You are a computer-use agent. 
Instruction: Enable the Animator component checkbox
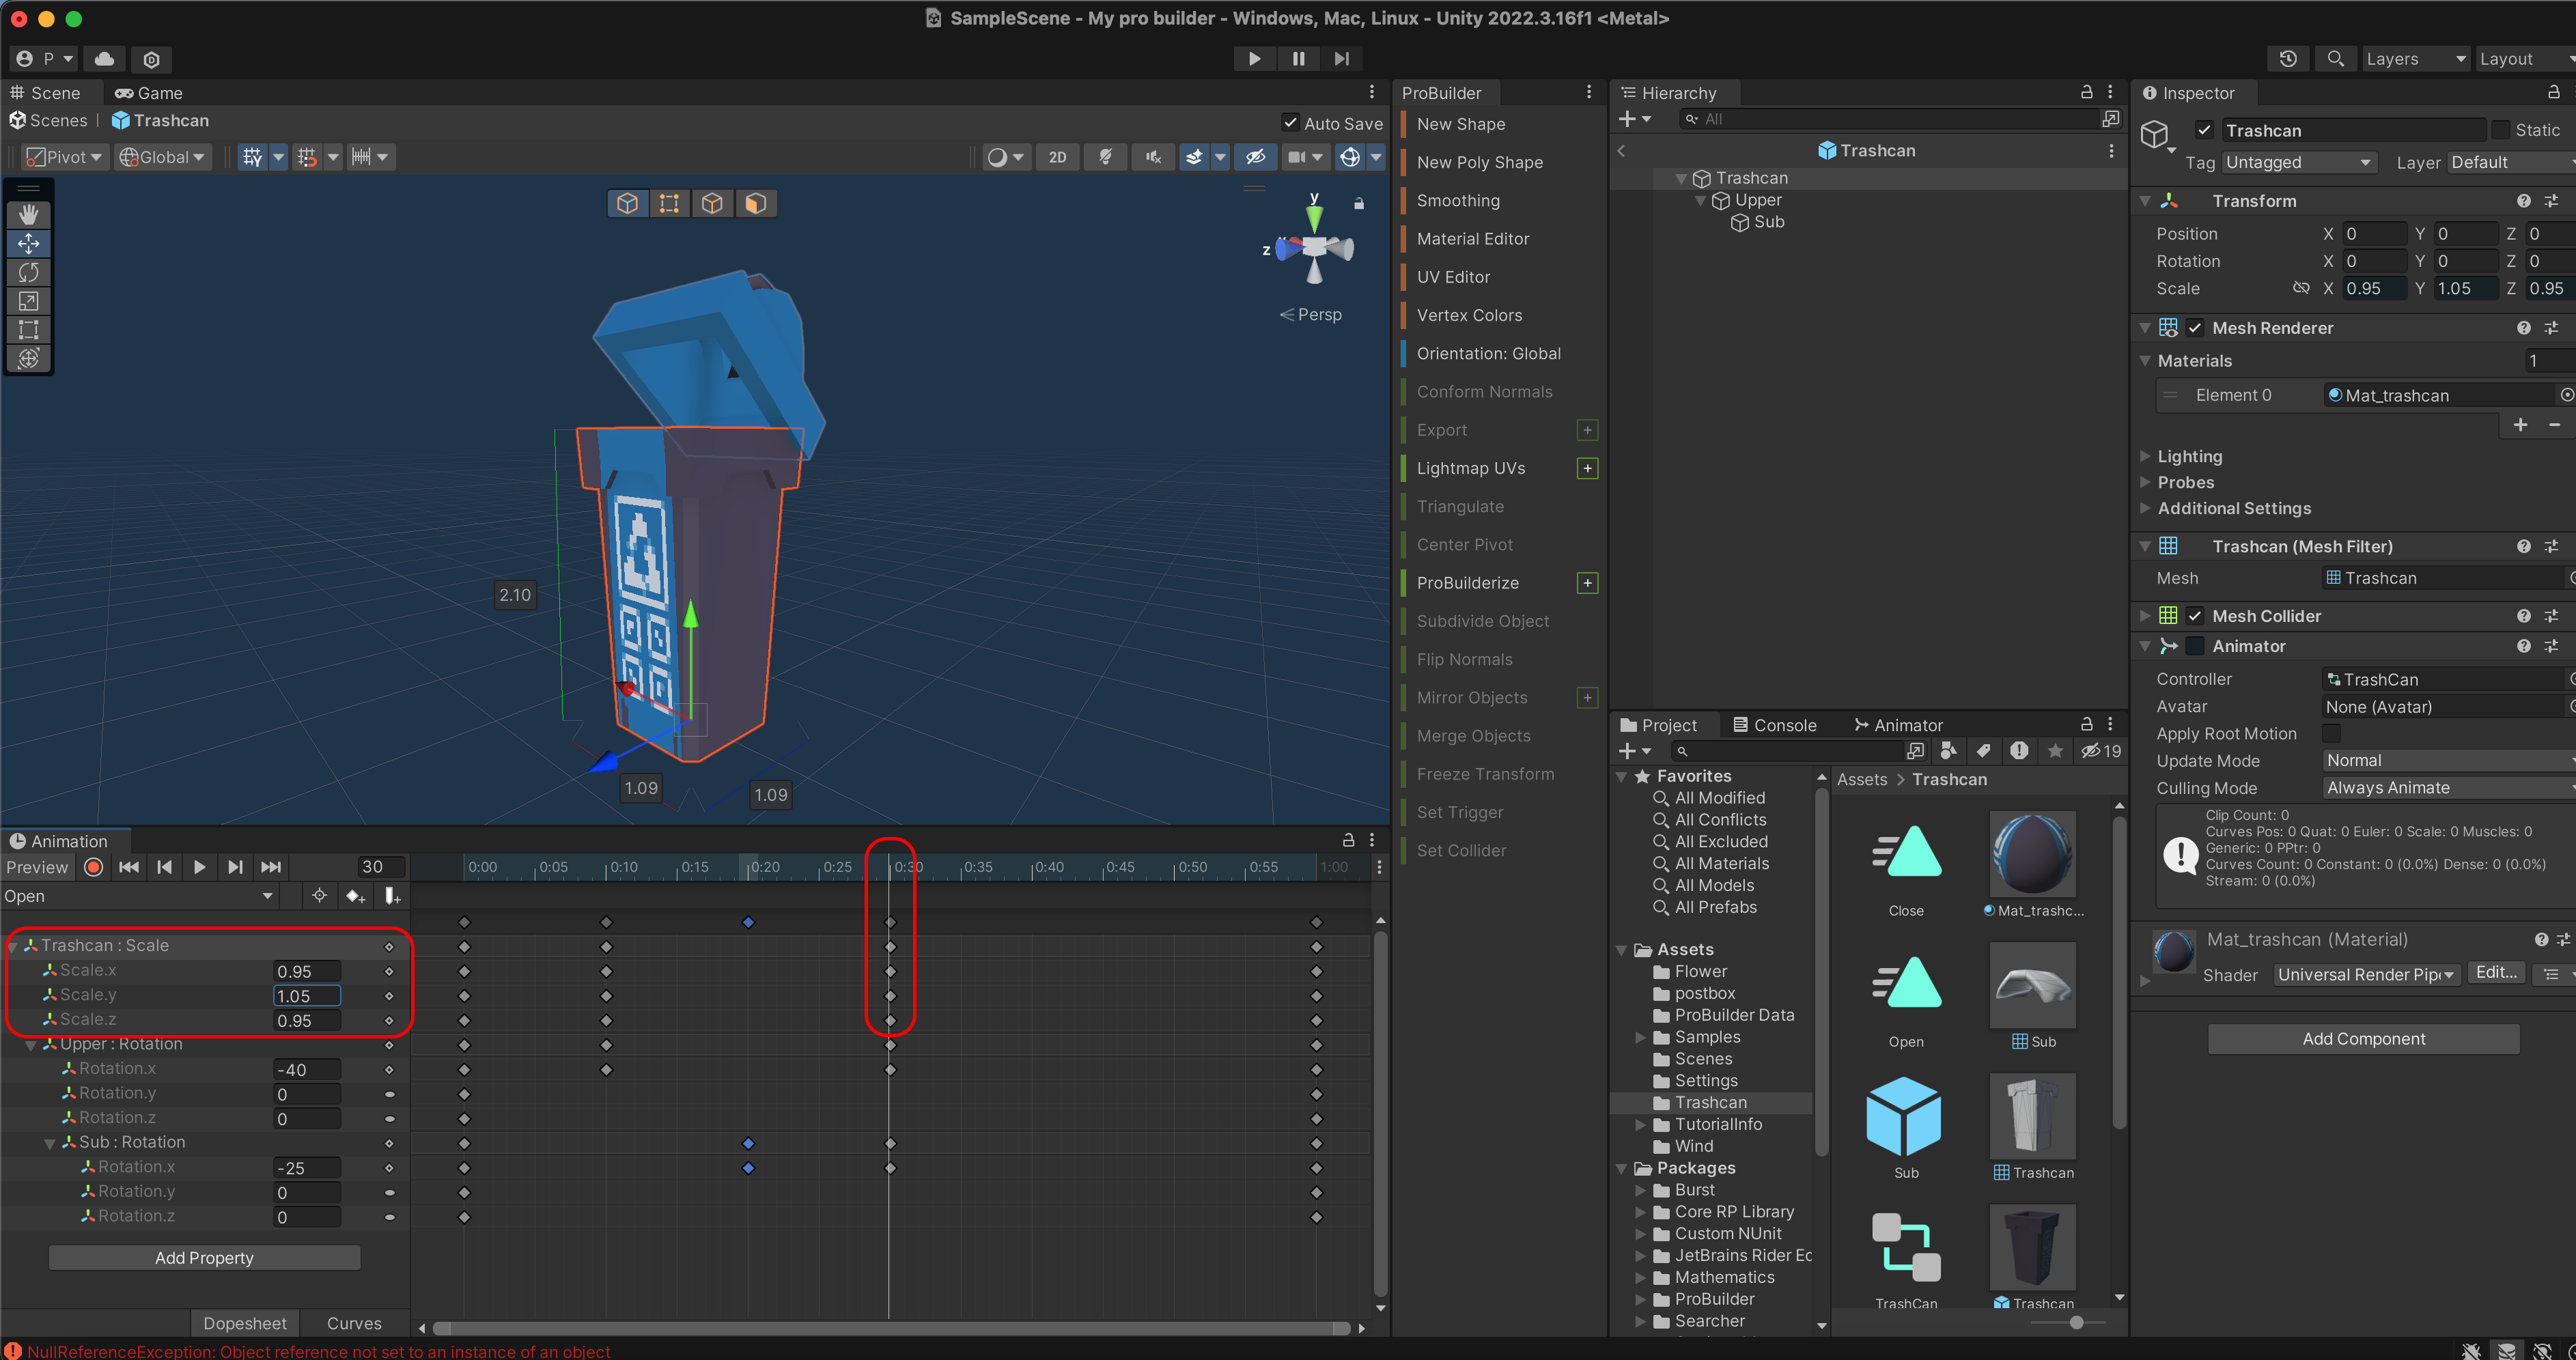coord(2195,646)
